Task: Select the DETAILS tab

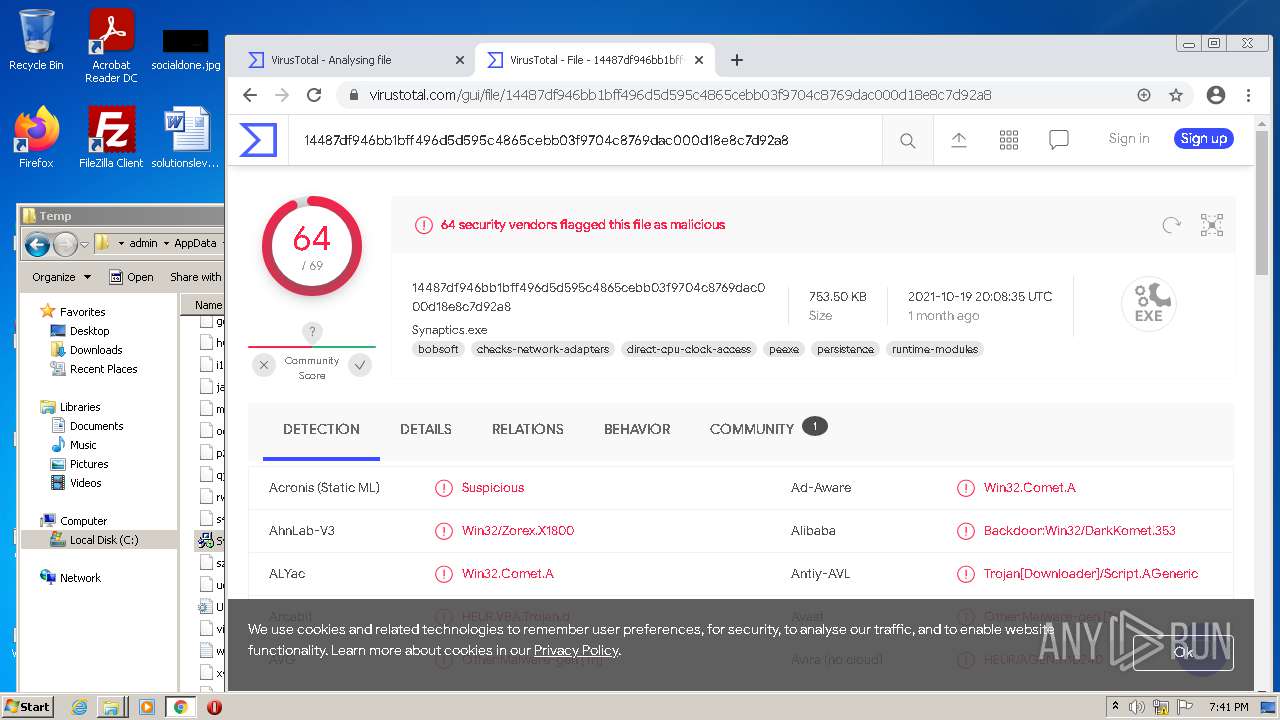Action: point(426,429)
